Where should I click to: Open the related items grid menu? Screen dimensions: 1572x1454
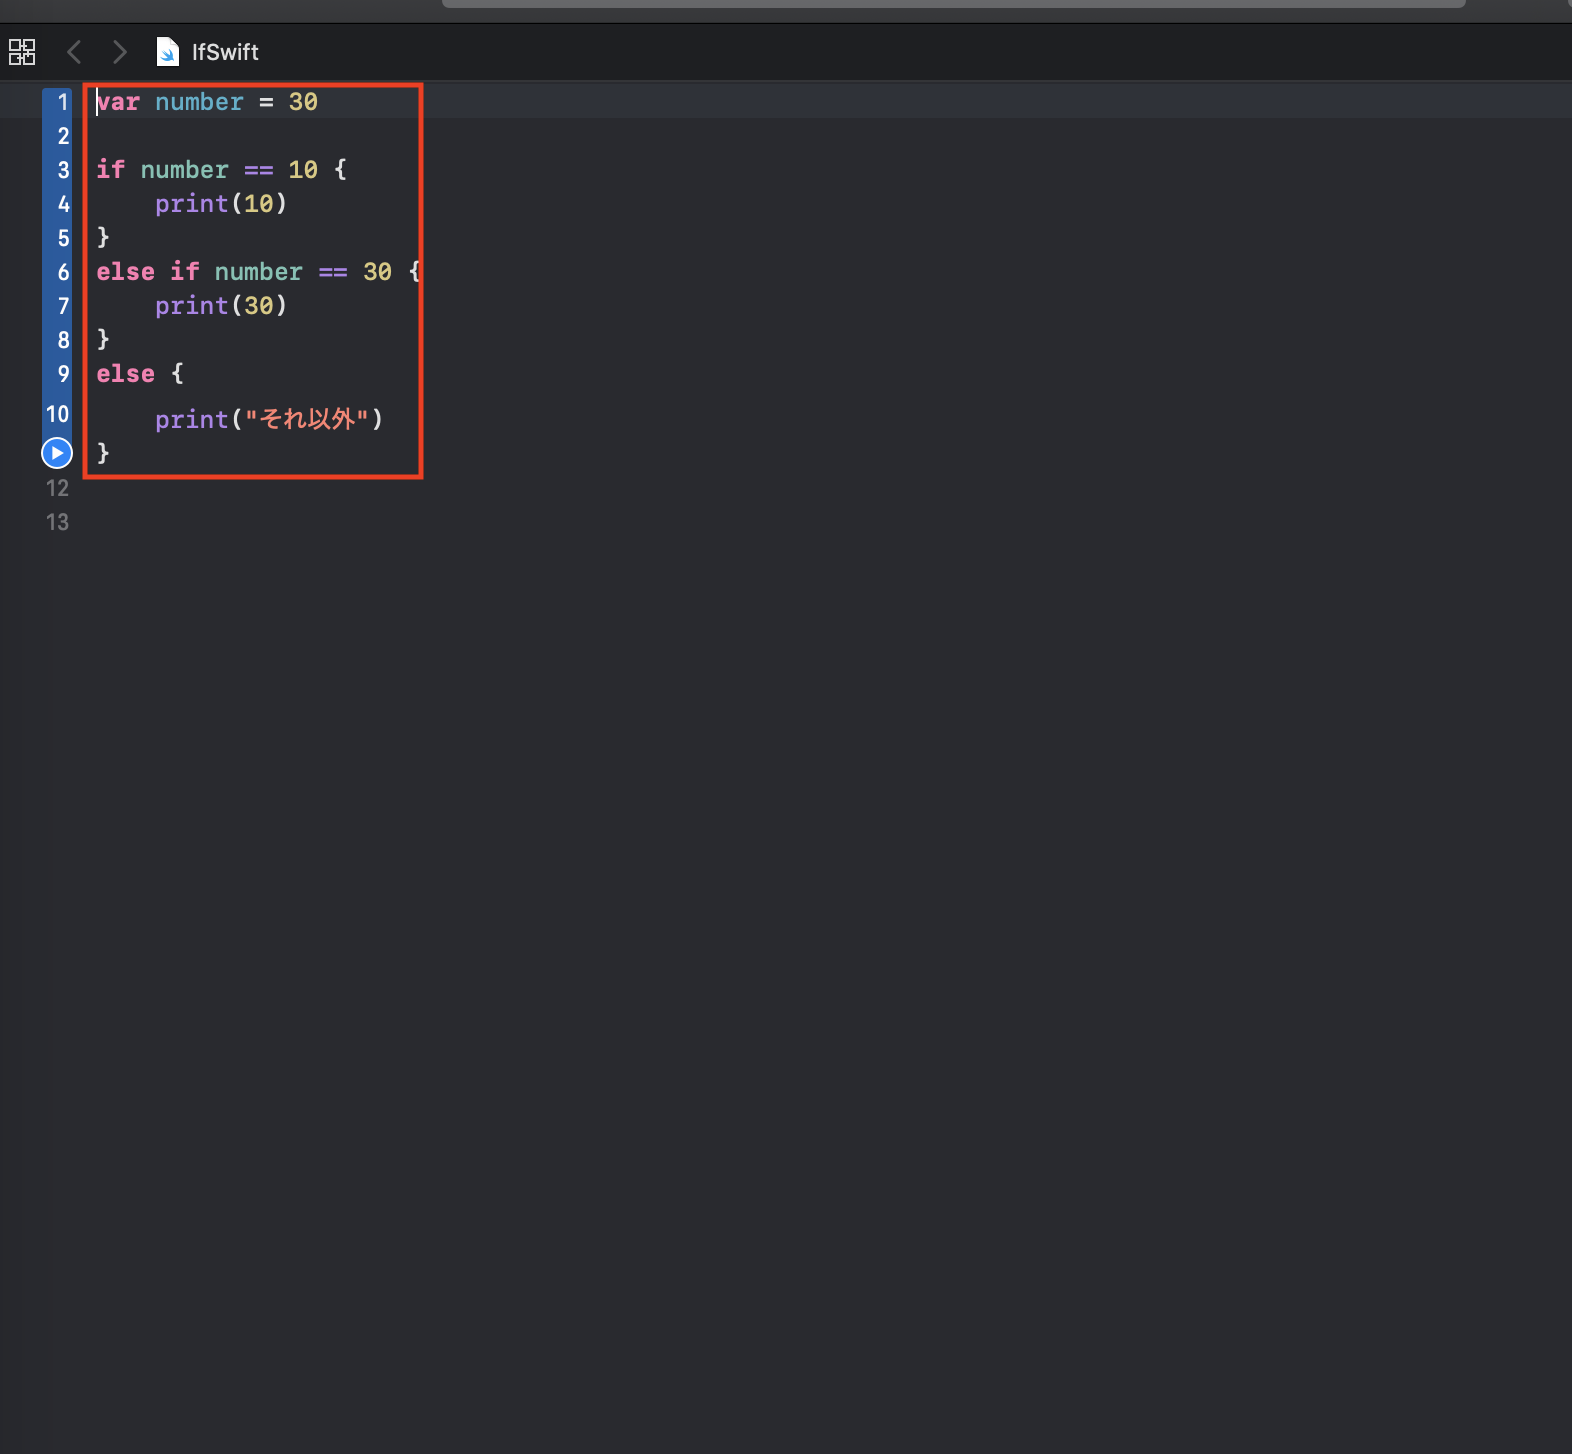point(22,52)
